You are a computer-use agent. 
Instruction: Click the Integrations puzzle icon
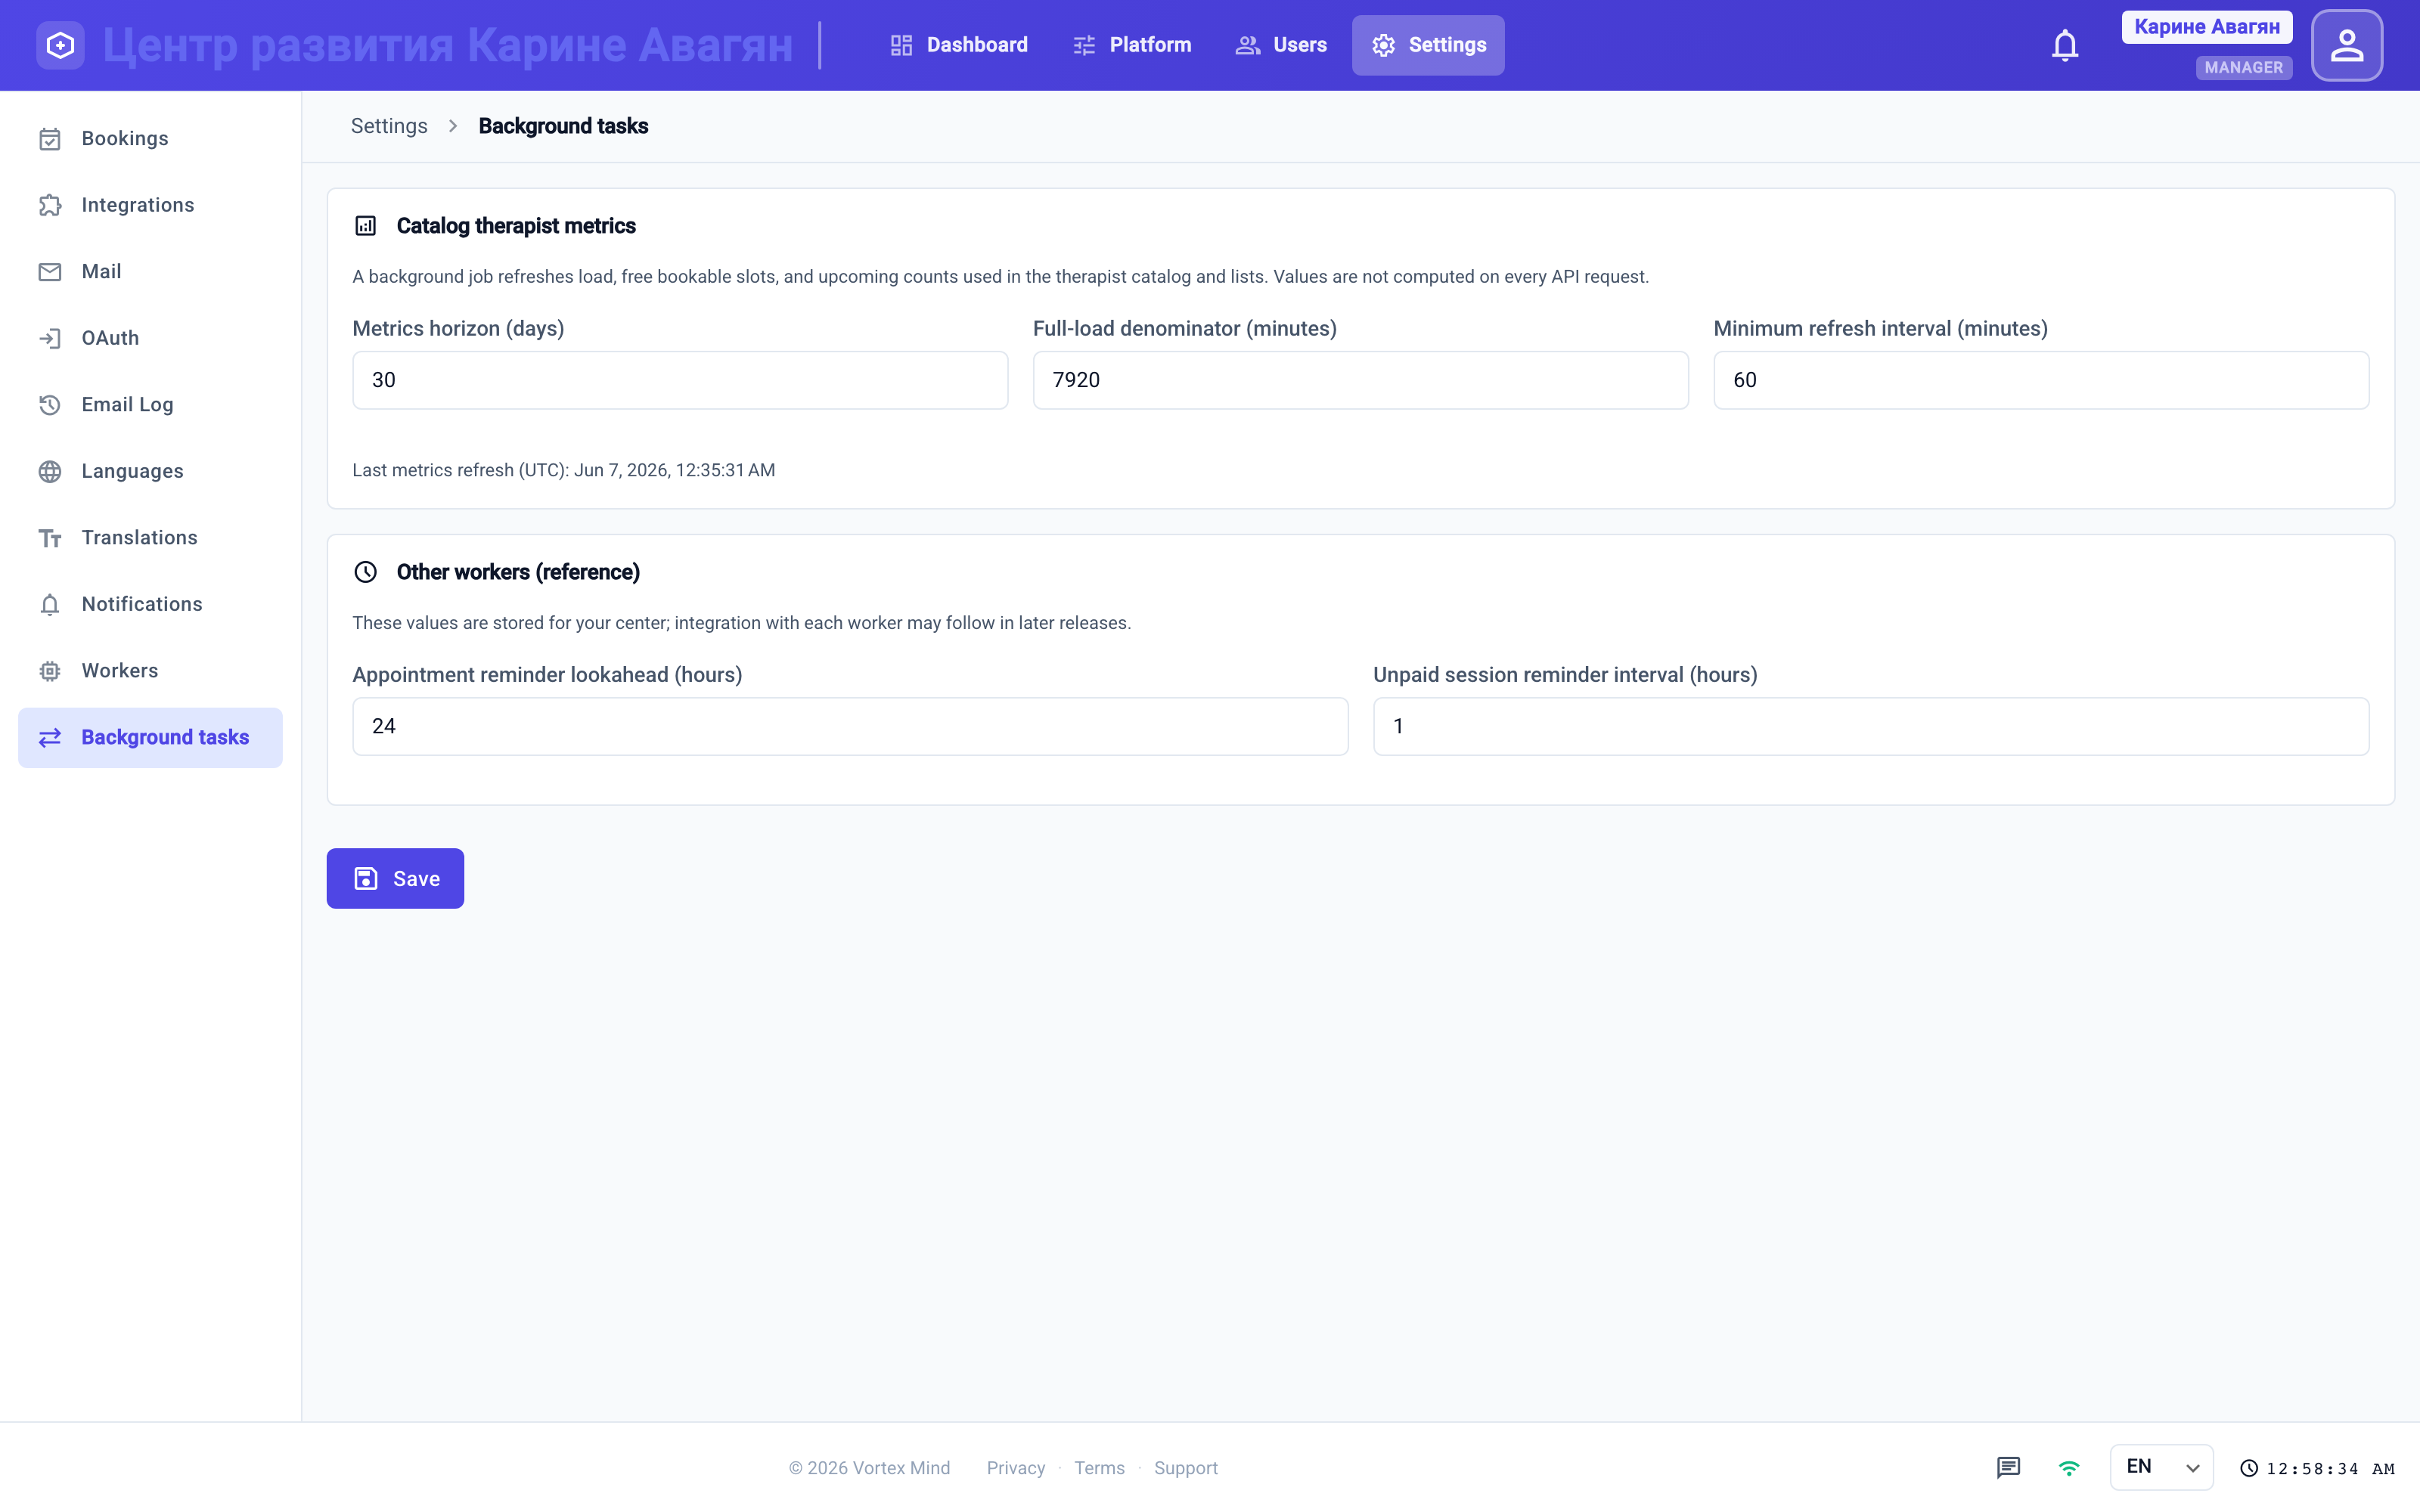[x=50, y=205]
